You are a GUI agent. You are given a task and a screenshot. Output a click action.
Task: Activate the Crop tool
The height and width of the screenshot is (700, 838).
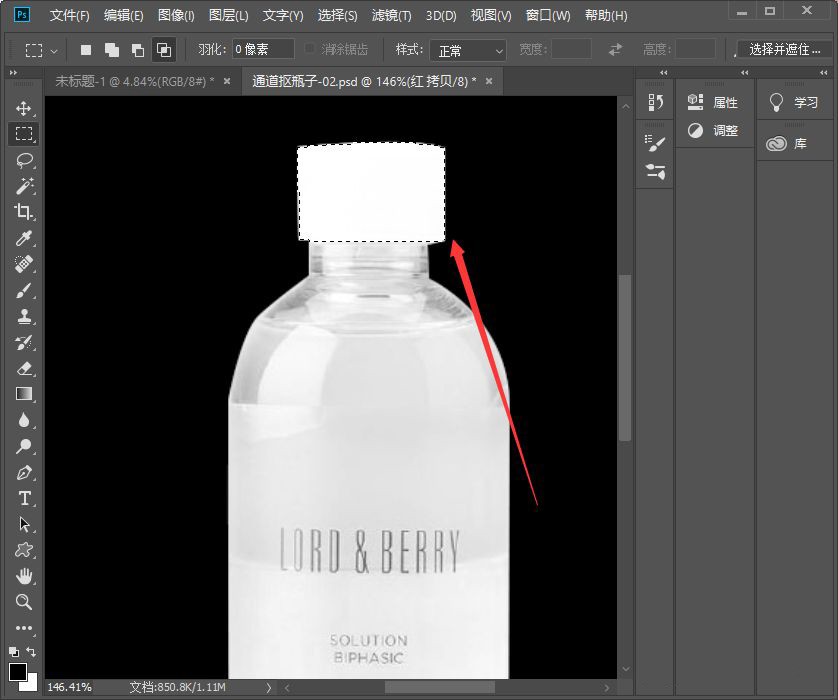coord(24,212)
